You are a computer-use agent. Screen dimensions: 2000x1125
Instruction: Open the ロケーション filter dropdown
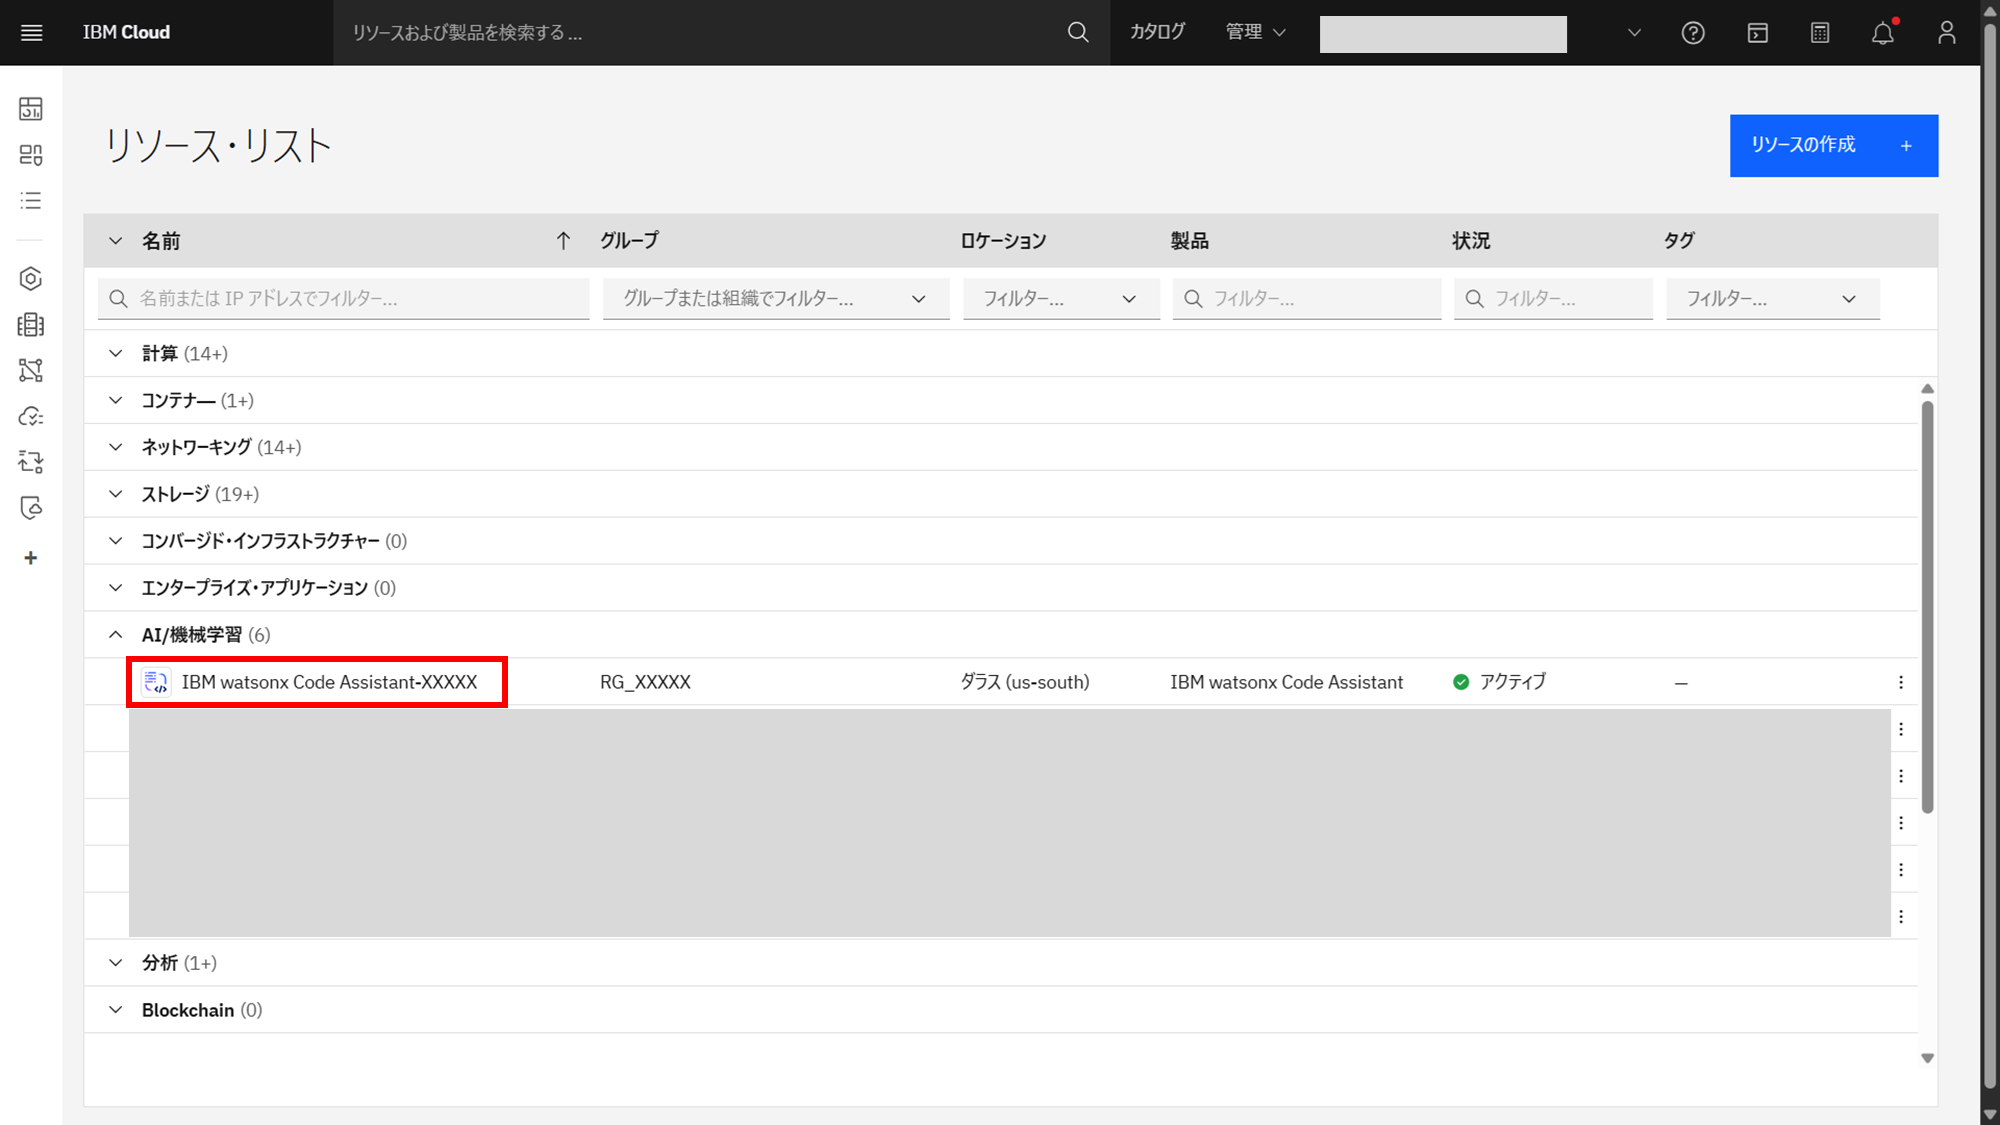[x=1060, y=299]
